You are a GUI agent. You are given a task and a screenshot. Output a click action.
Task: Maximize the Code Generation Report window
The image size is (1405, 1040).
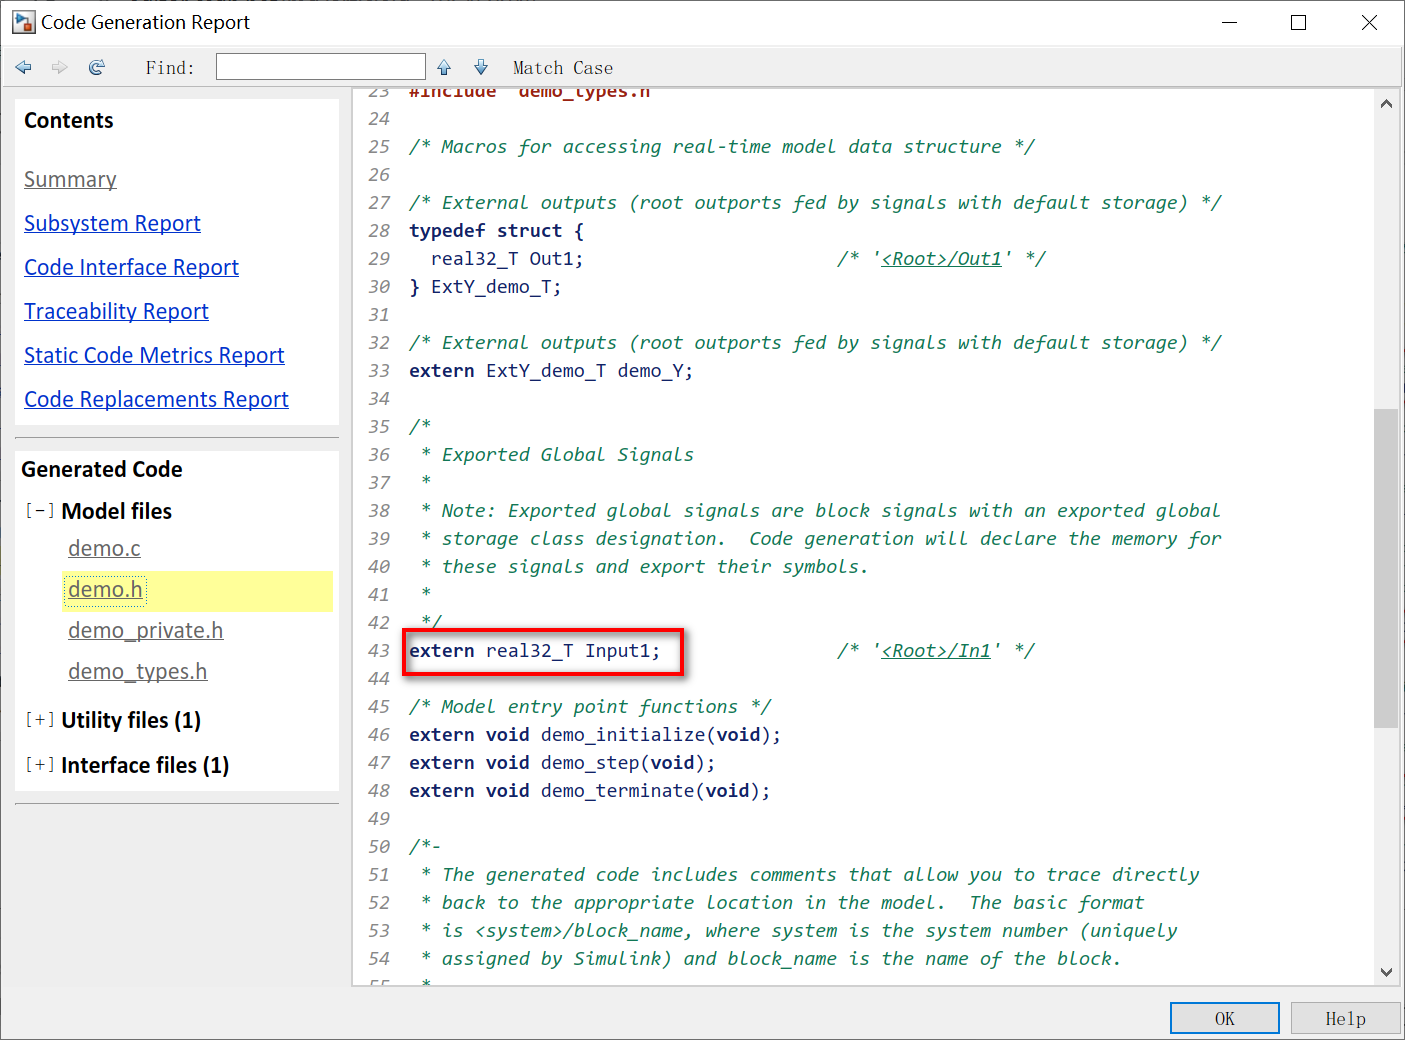click(x=1298, y=22)
